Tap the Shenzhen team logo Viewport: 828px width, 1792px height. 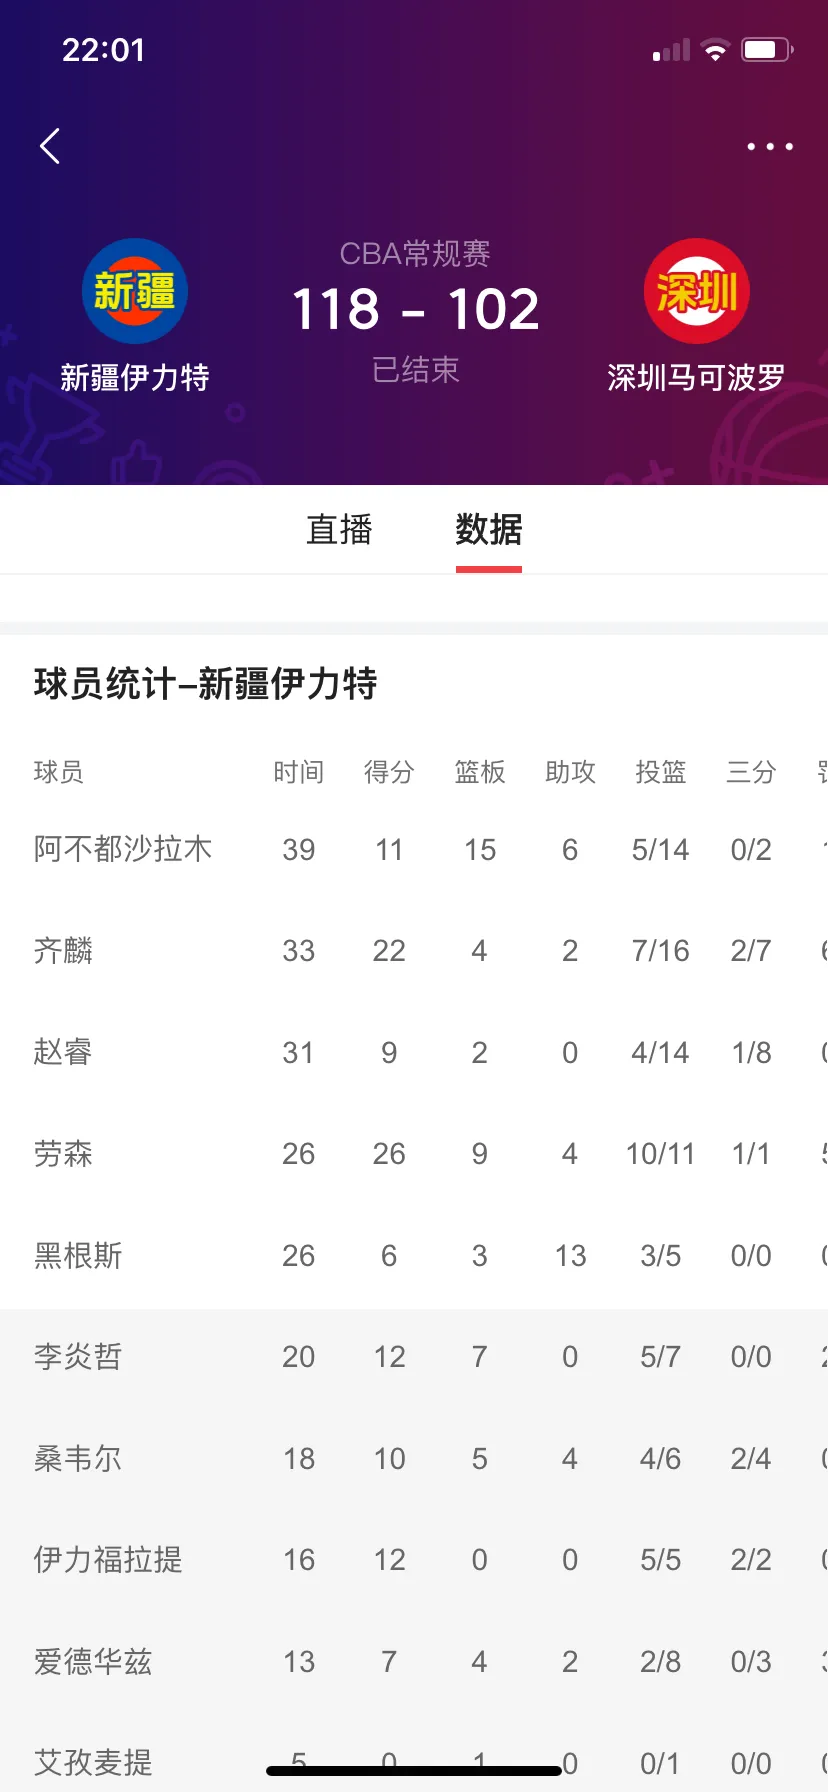pyautogui.click(x=696, y=291)
